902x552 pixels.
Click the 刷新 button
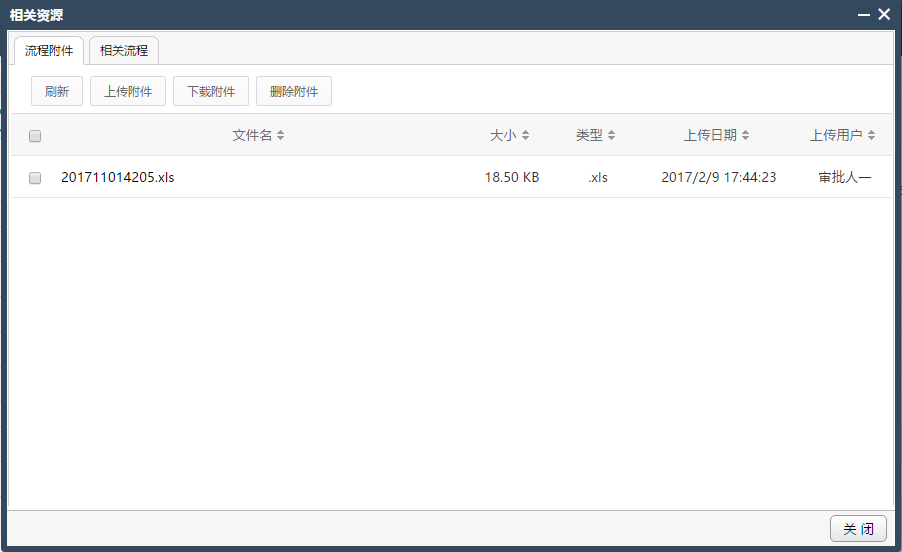(x=57, y=91)
